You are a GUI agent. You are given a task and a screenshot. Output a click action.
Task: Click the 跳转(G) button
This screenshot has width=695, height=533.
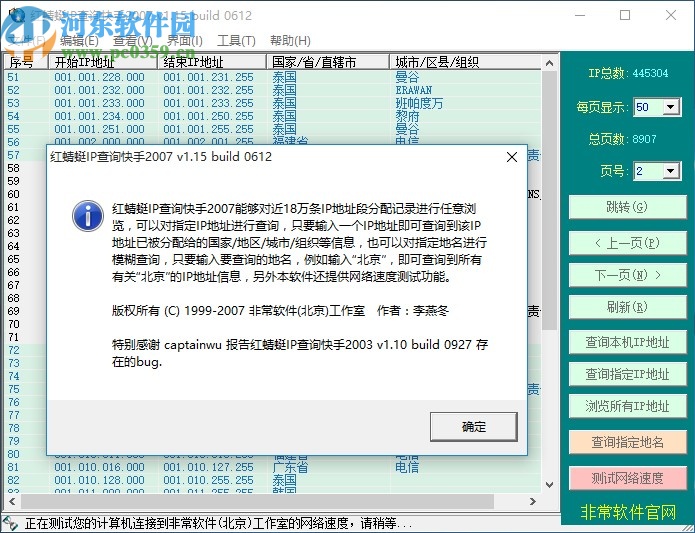[x=627, y=207]
